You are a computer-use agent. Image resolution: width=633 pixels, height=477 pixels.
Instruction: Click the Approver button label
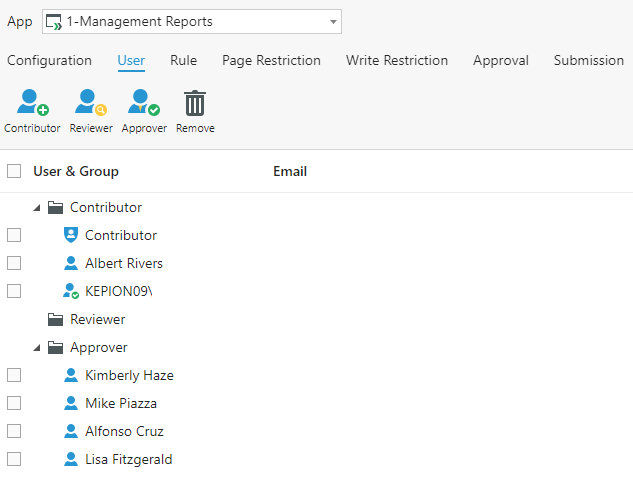[x=144, y=128]
